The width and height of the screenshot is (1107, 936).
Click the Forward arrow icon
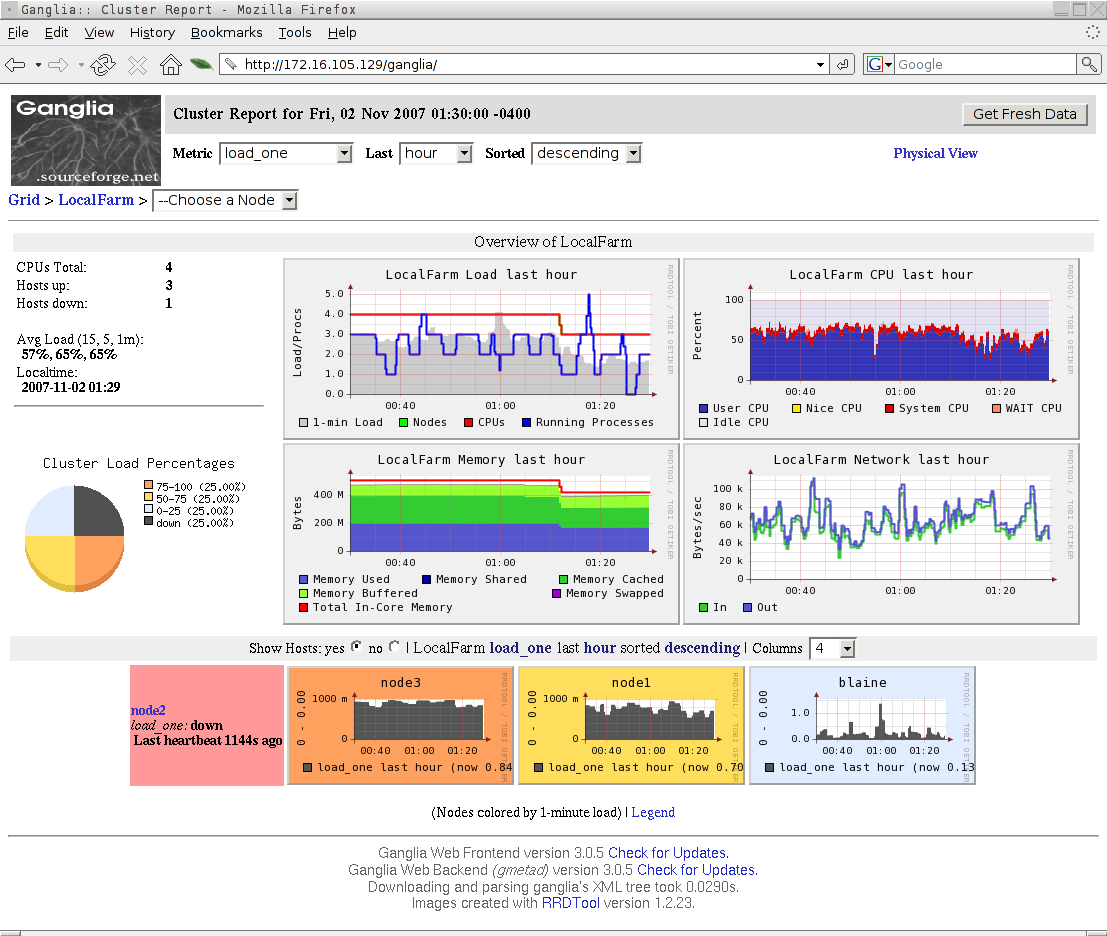click(x=58, y=65)
